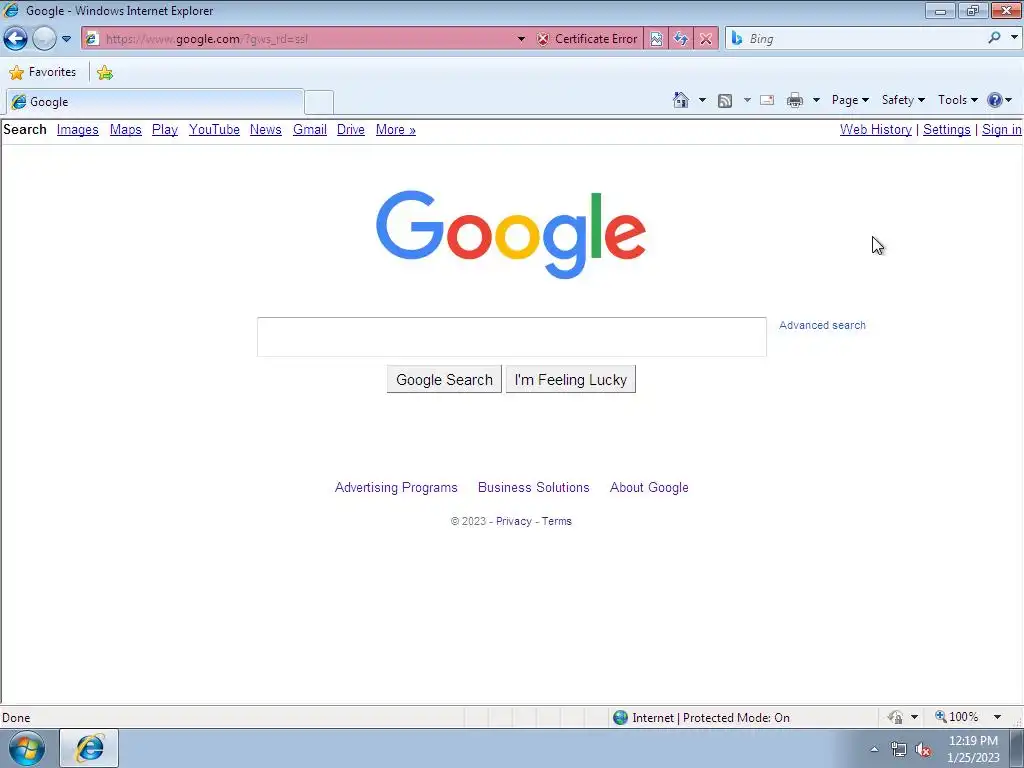
Task: Open the Gmail link
Action: click(x=310, y=129)
